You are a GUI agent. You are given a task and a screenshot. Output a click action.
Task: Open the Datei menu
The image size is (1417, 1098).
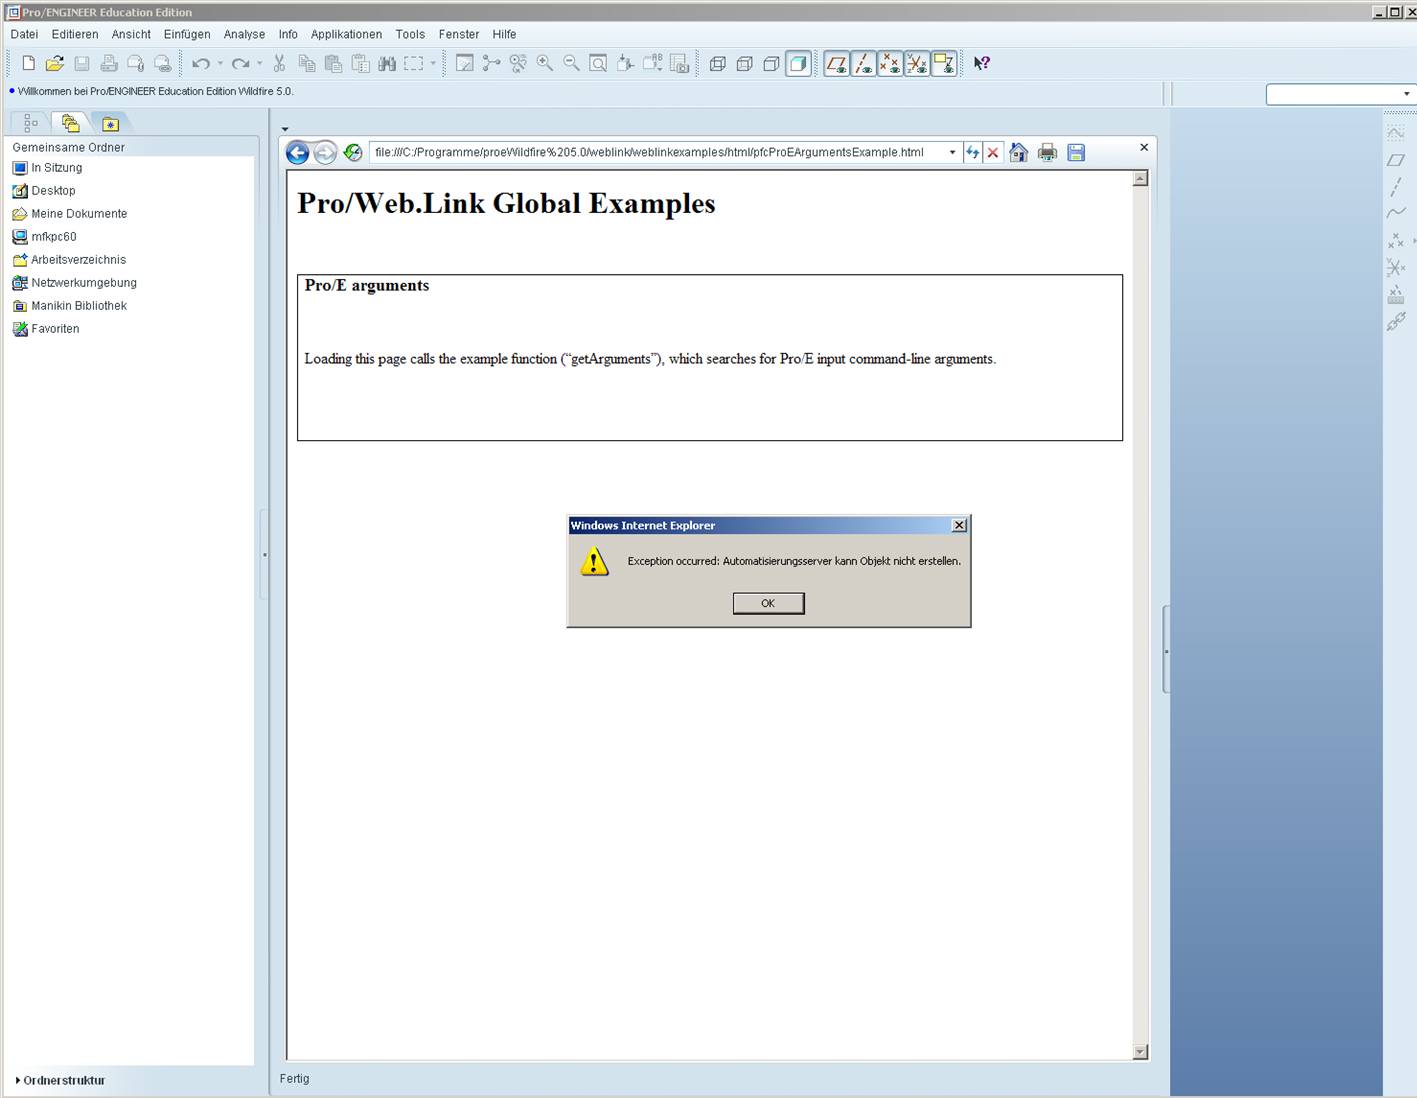pyautogui.click(x=24, y=34)
